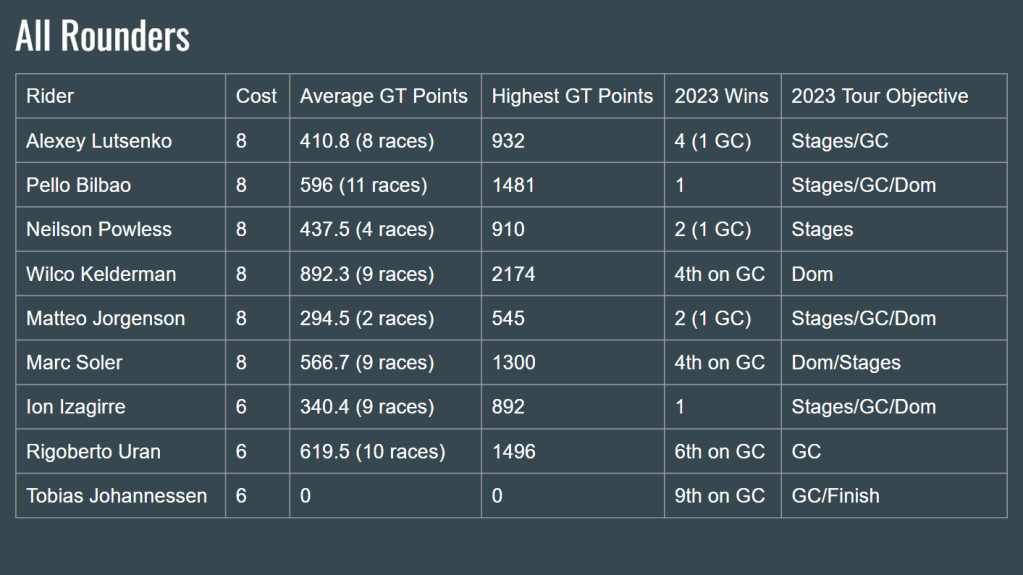
Task: Select the Ion Izagirre rider cell
Action: click(x=76, y=407)
